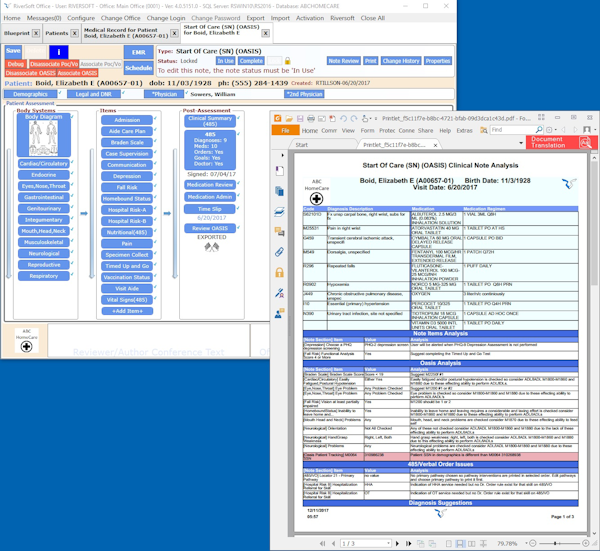The width and height of the screenshot is (600, 551).
Task: Click the Schedule button
Action: [139, 68]
